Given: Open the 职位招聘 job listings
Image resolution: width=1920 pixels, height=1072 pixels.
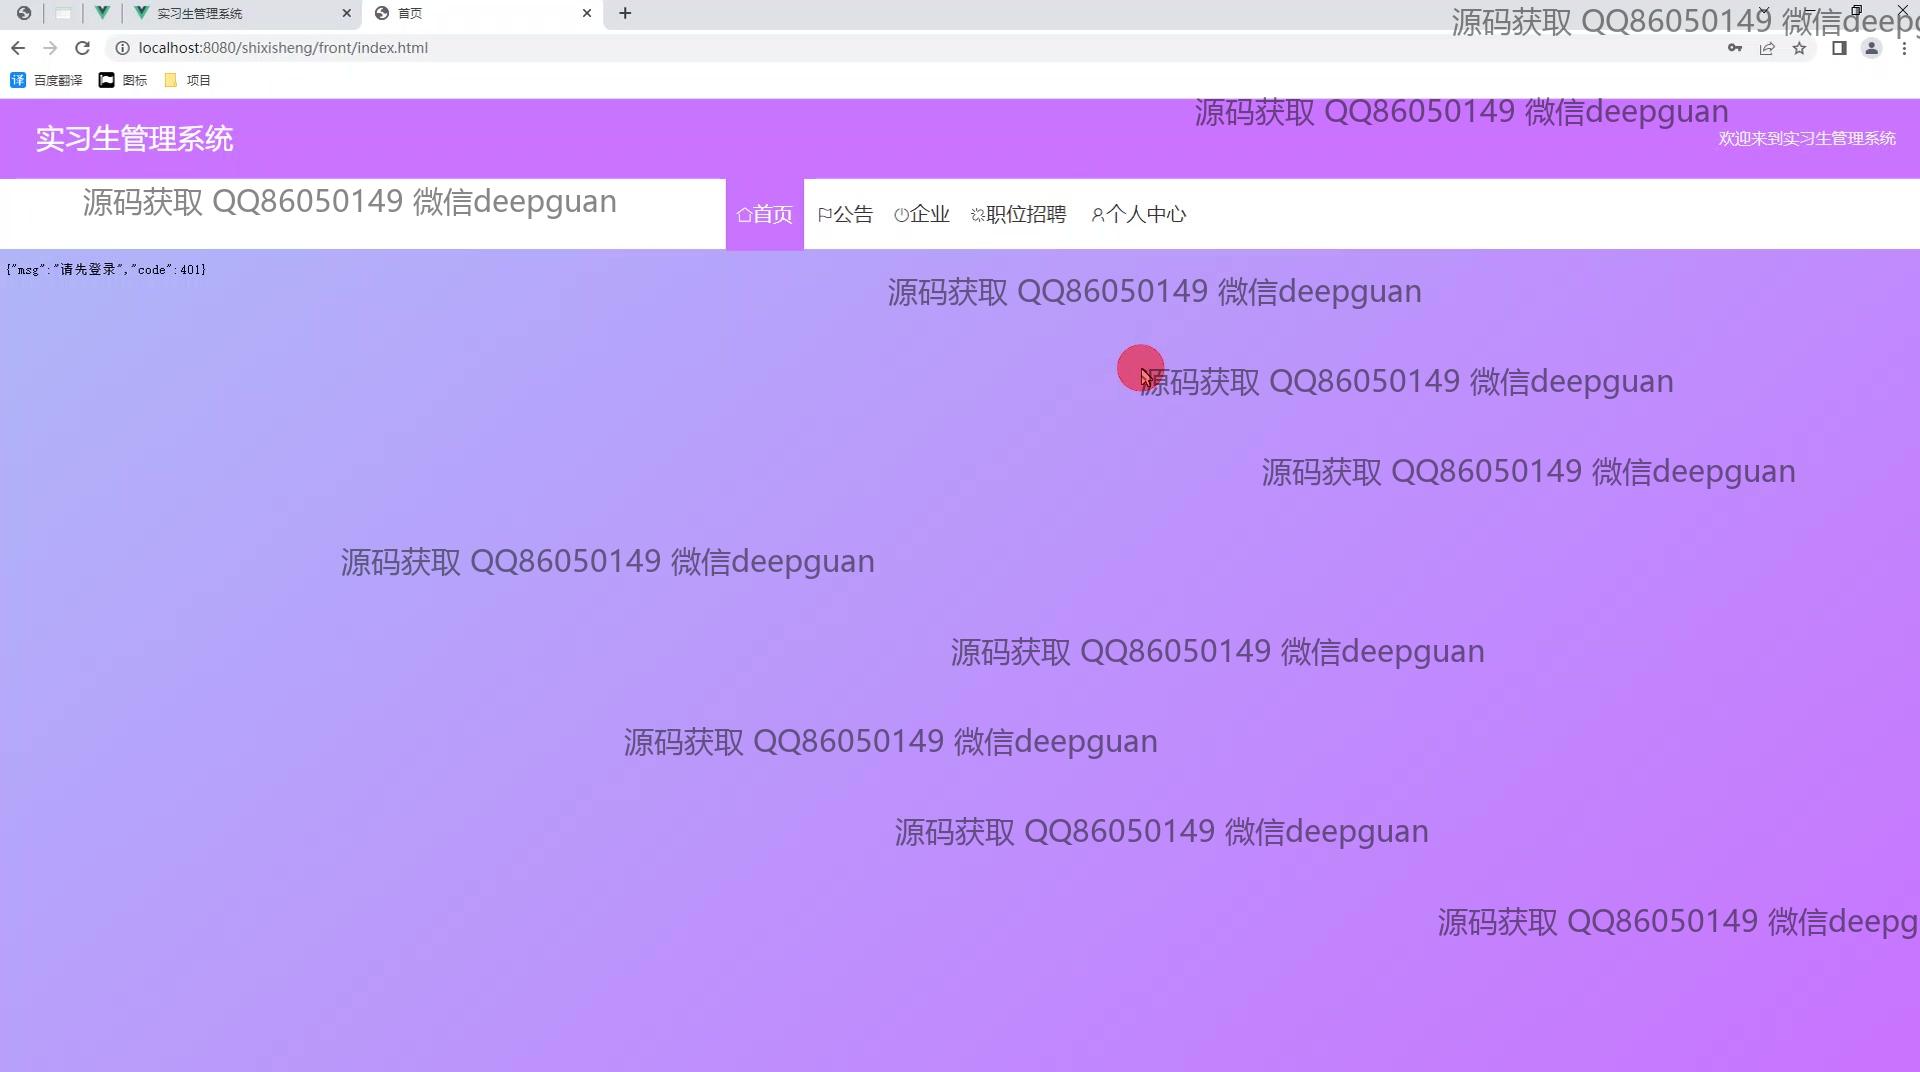Looking at the screenshot, I should (1018, 214).
